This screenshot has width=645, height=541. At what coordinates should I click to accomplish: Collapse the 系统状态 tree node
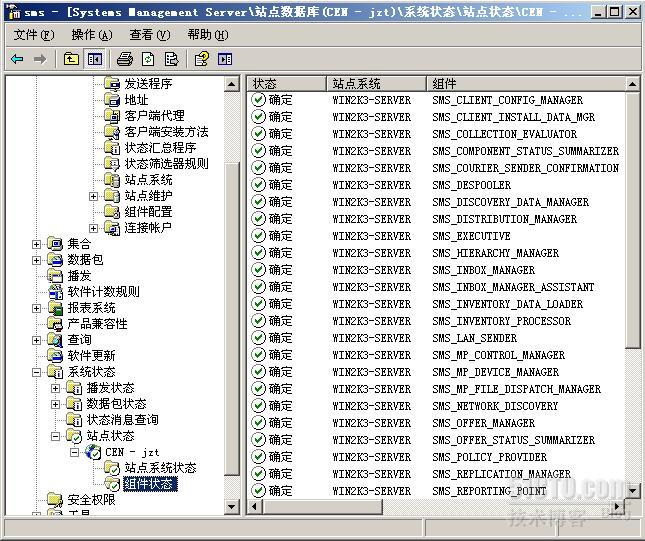click(36, 373)
